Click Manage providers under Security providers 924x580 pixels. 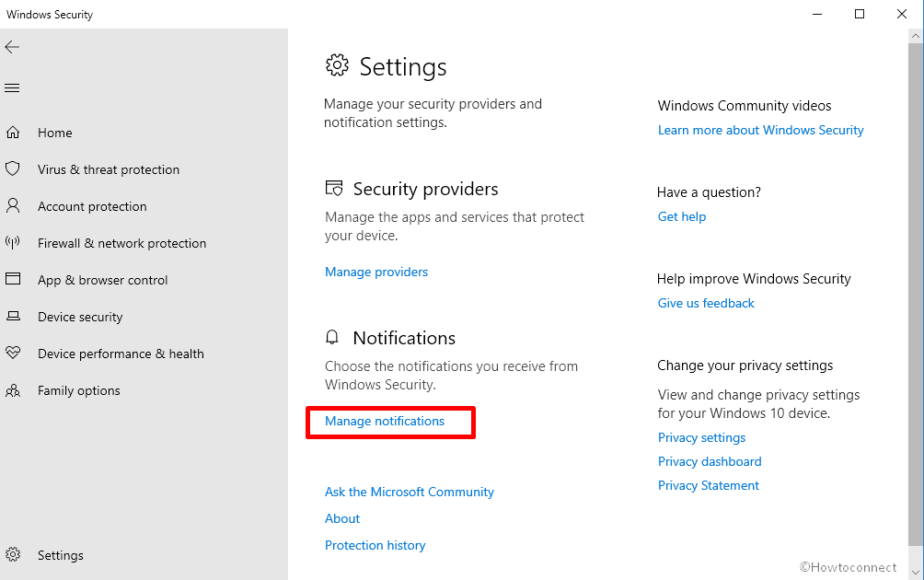(376, 271)
